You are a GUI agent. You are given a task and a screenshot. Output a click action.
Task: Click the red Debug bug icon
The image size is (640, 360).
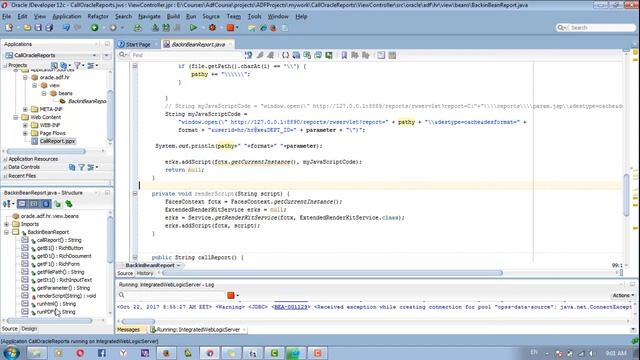212,28
